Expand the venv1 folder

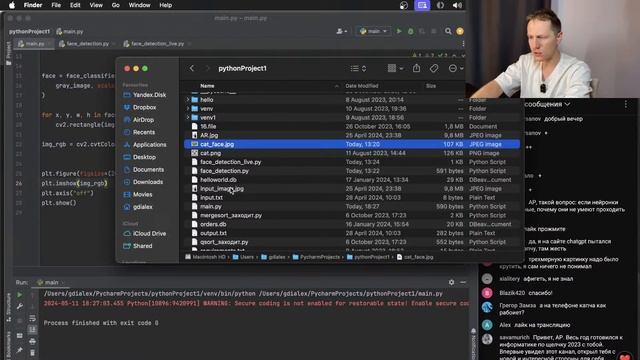pyautogui.click(x=188, y=118)
